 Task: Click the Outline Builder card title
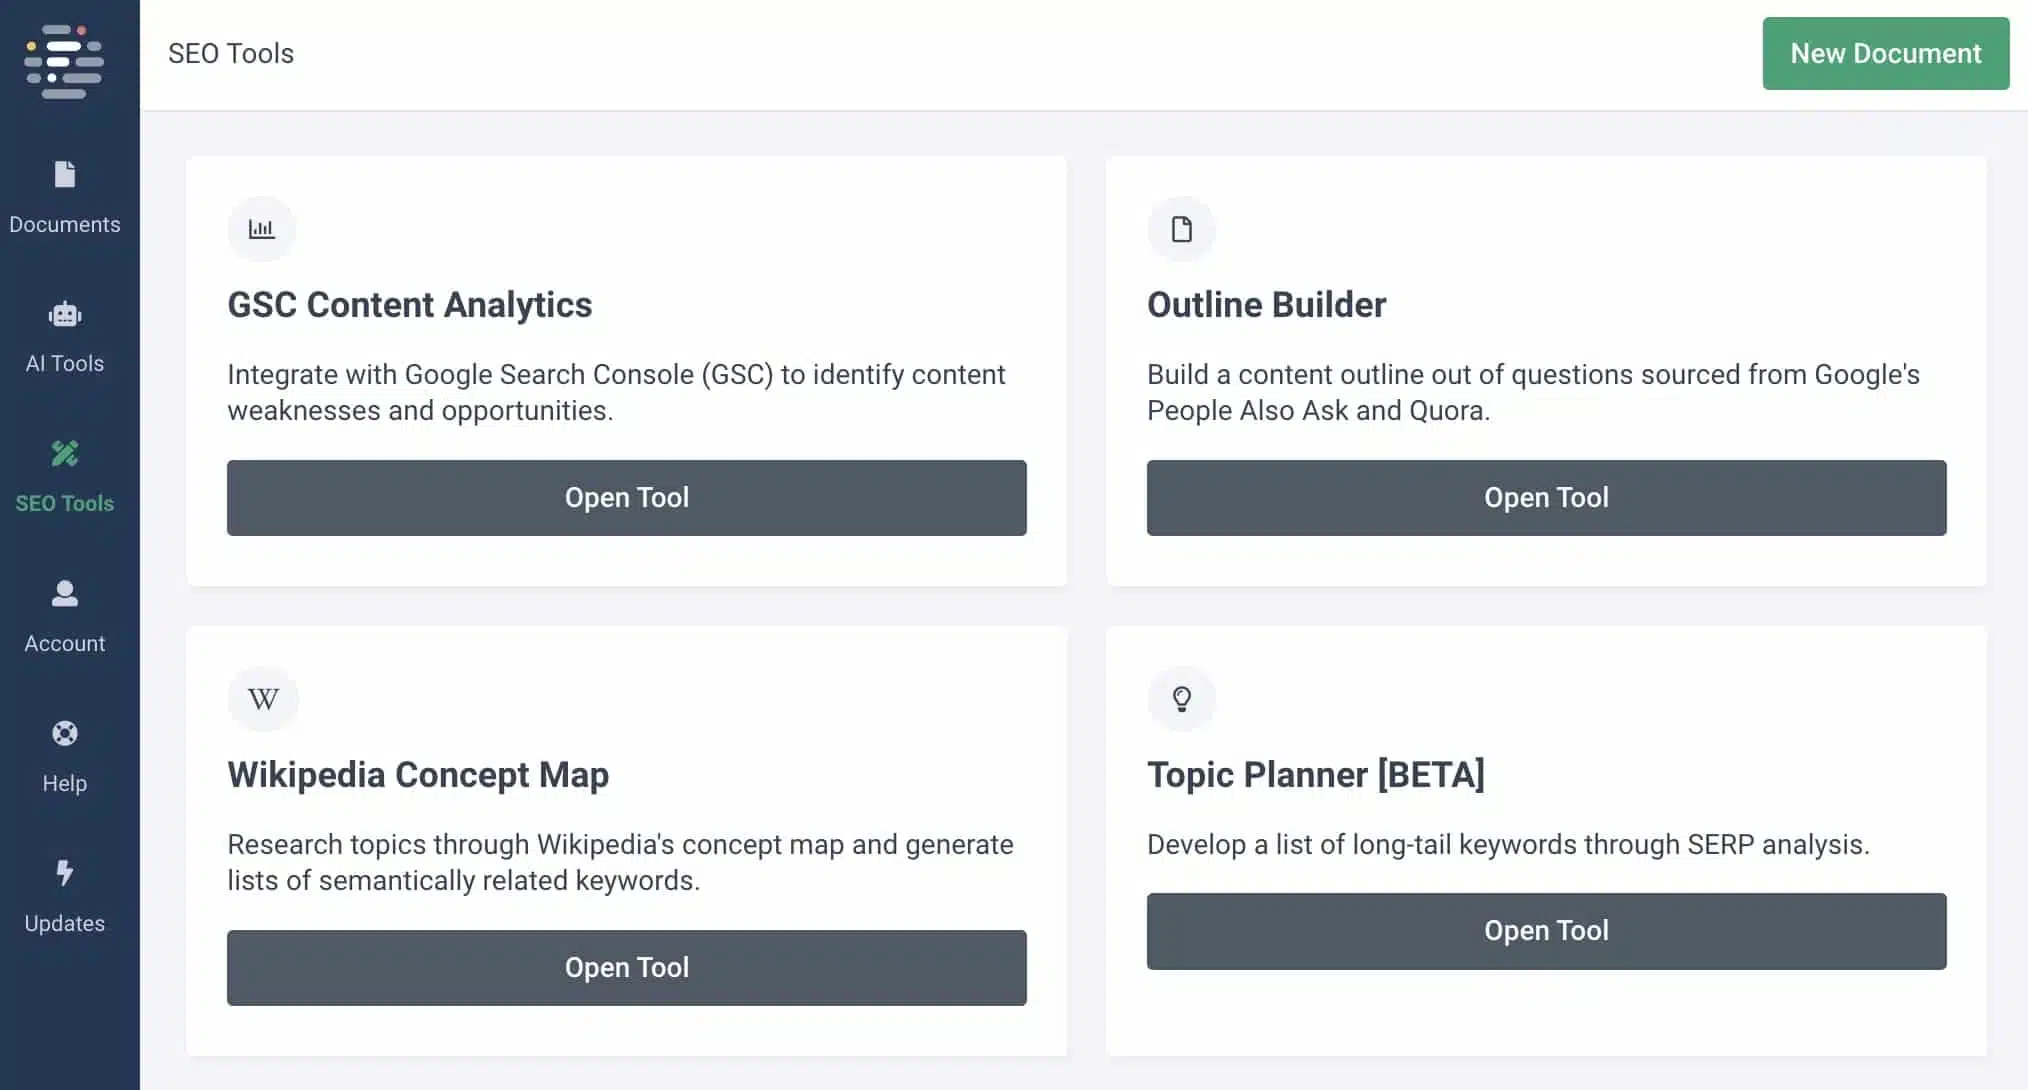1266,305
